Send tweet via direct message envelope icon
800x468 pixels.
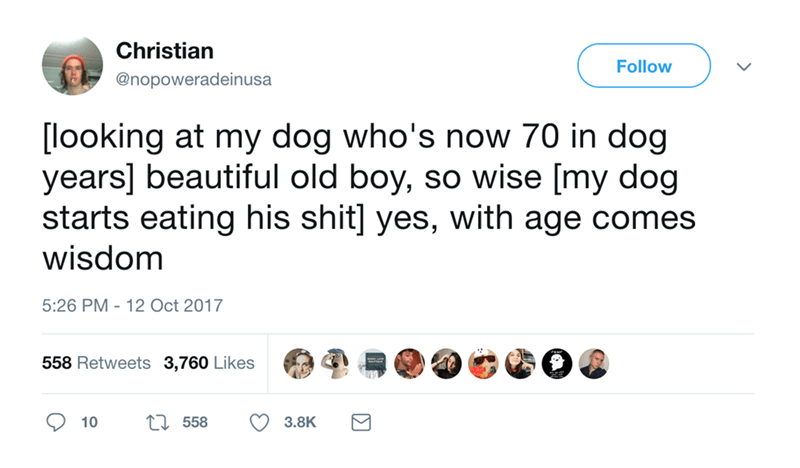(359, 423)
